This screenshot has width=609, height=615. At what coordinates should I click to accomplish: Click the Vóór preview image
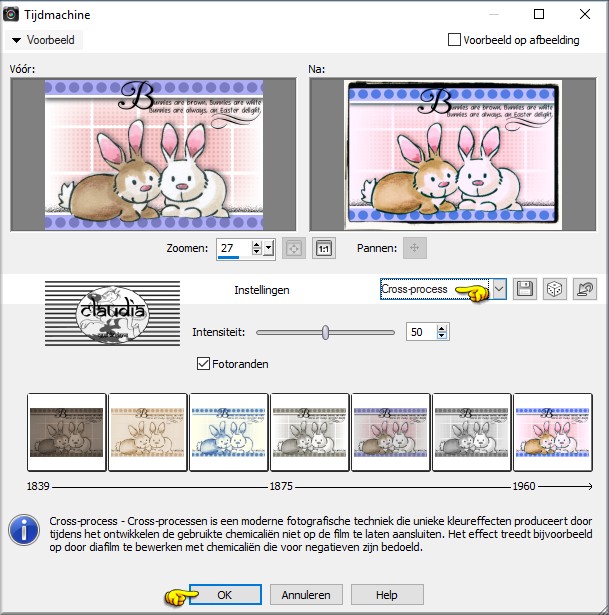(153, 155)
